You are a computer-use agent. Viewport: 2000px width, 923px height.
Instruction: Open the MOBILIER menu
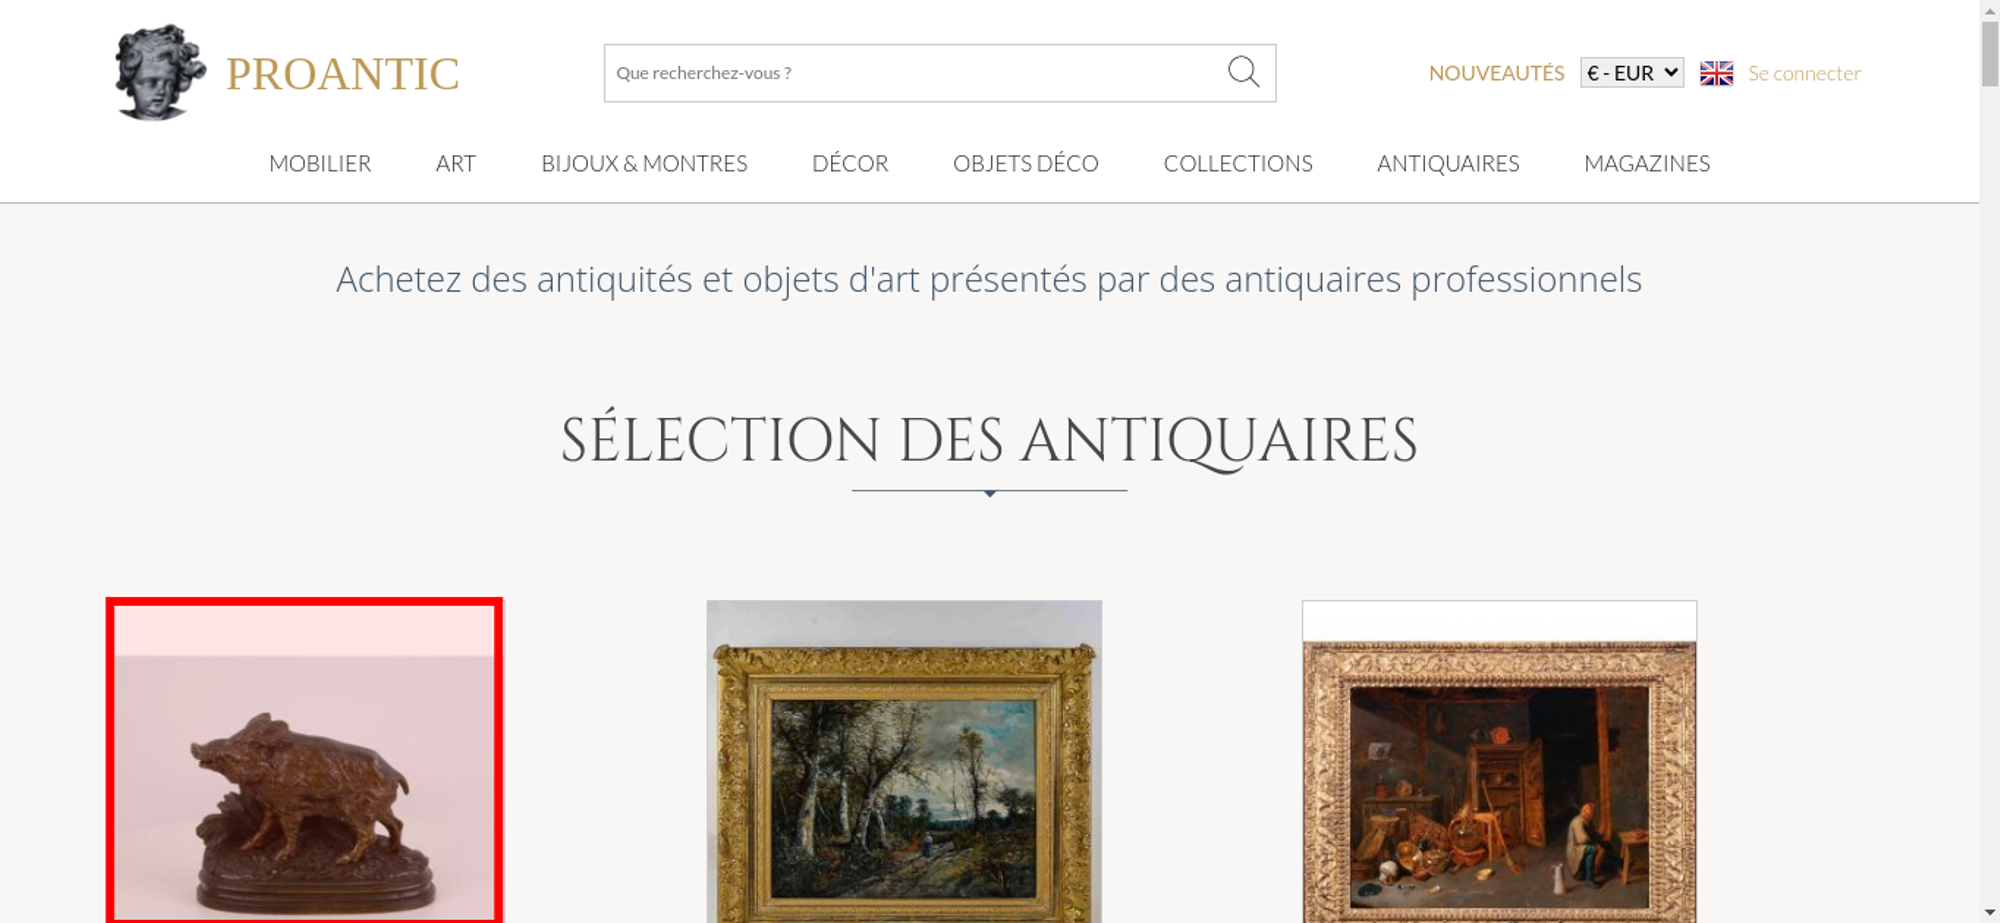(x=320, y=163)
